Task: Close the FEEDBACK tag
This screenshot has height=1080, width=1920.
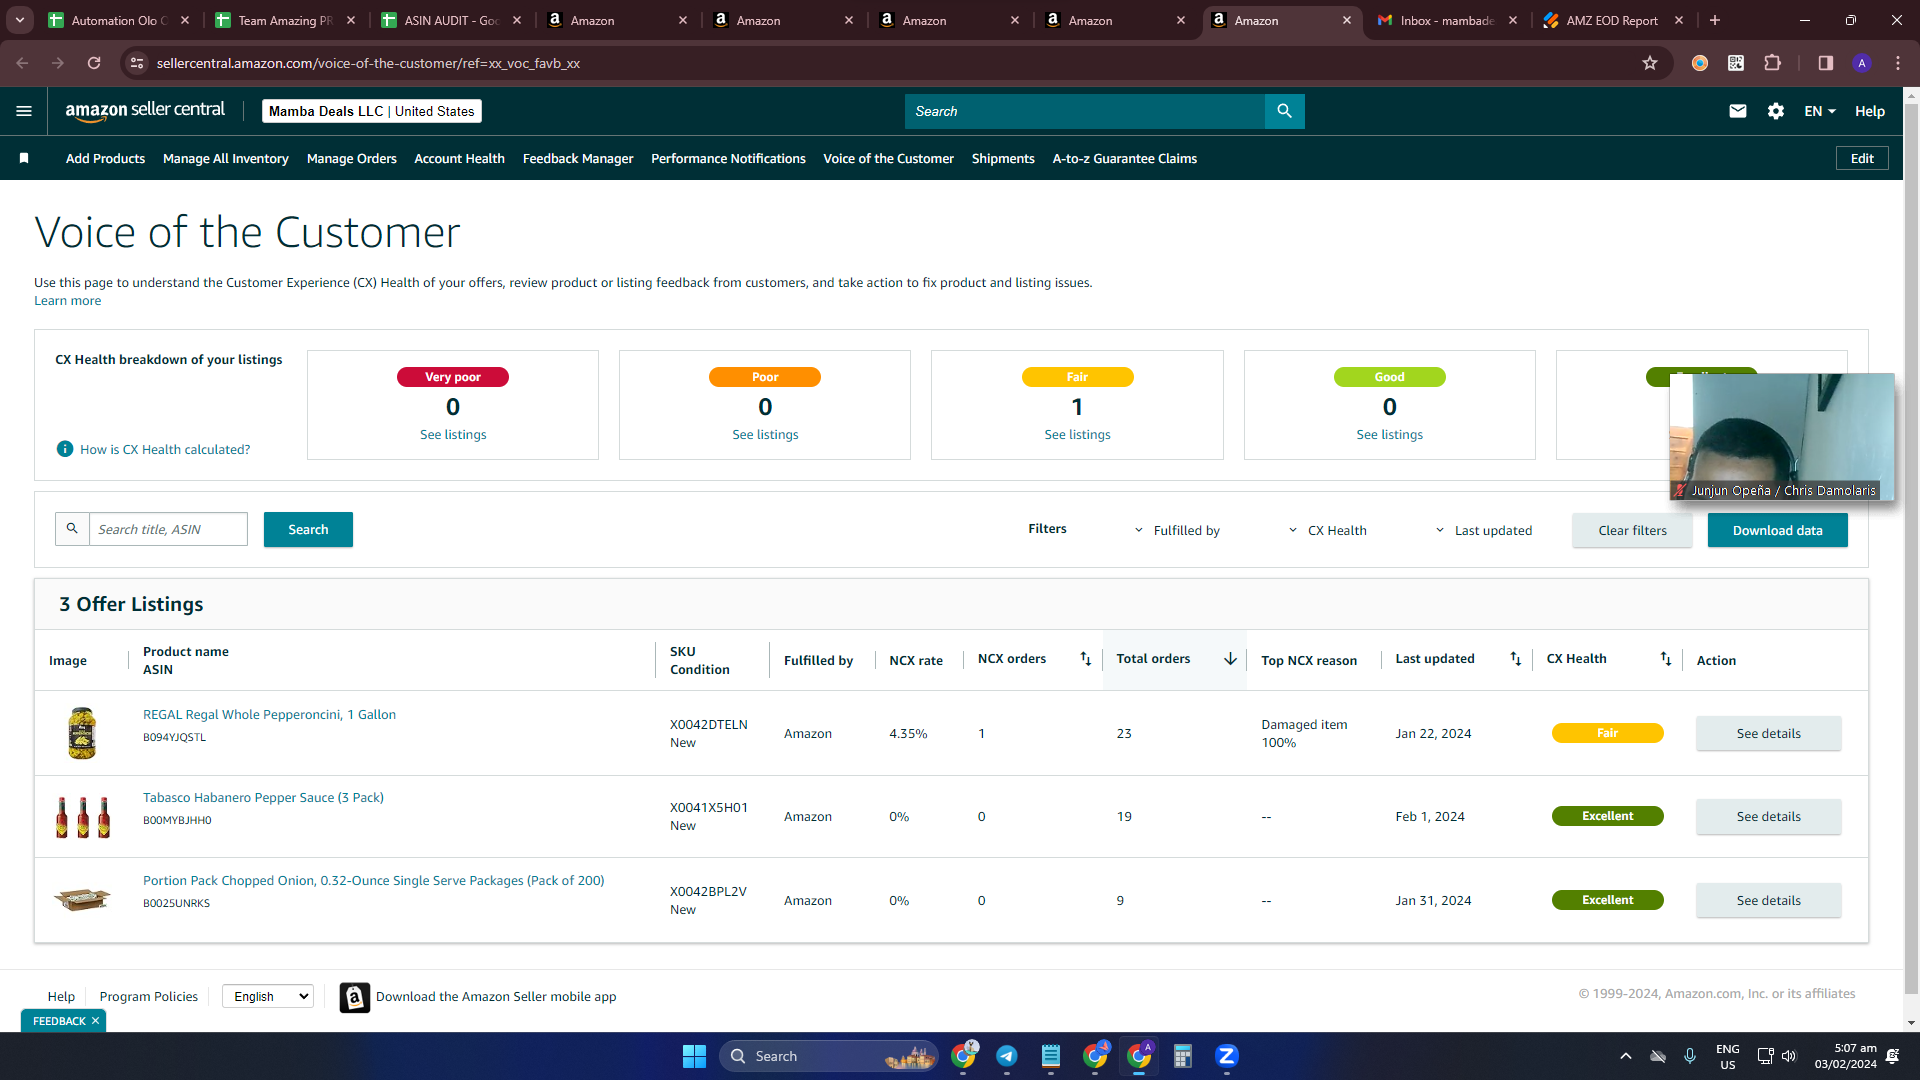Action: point(95,1021)
